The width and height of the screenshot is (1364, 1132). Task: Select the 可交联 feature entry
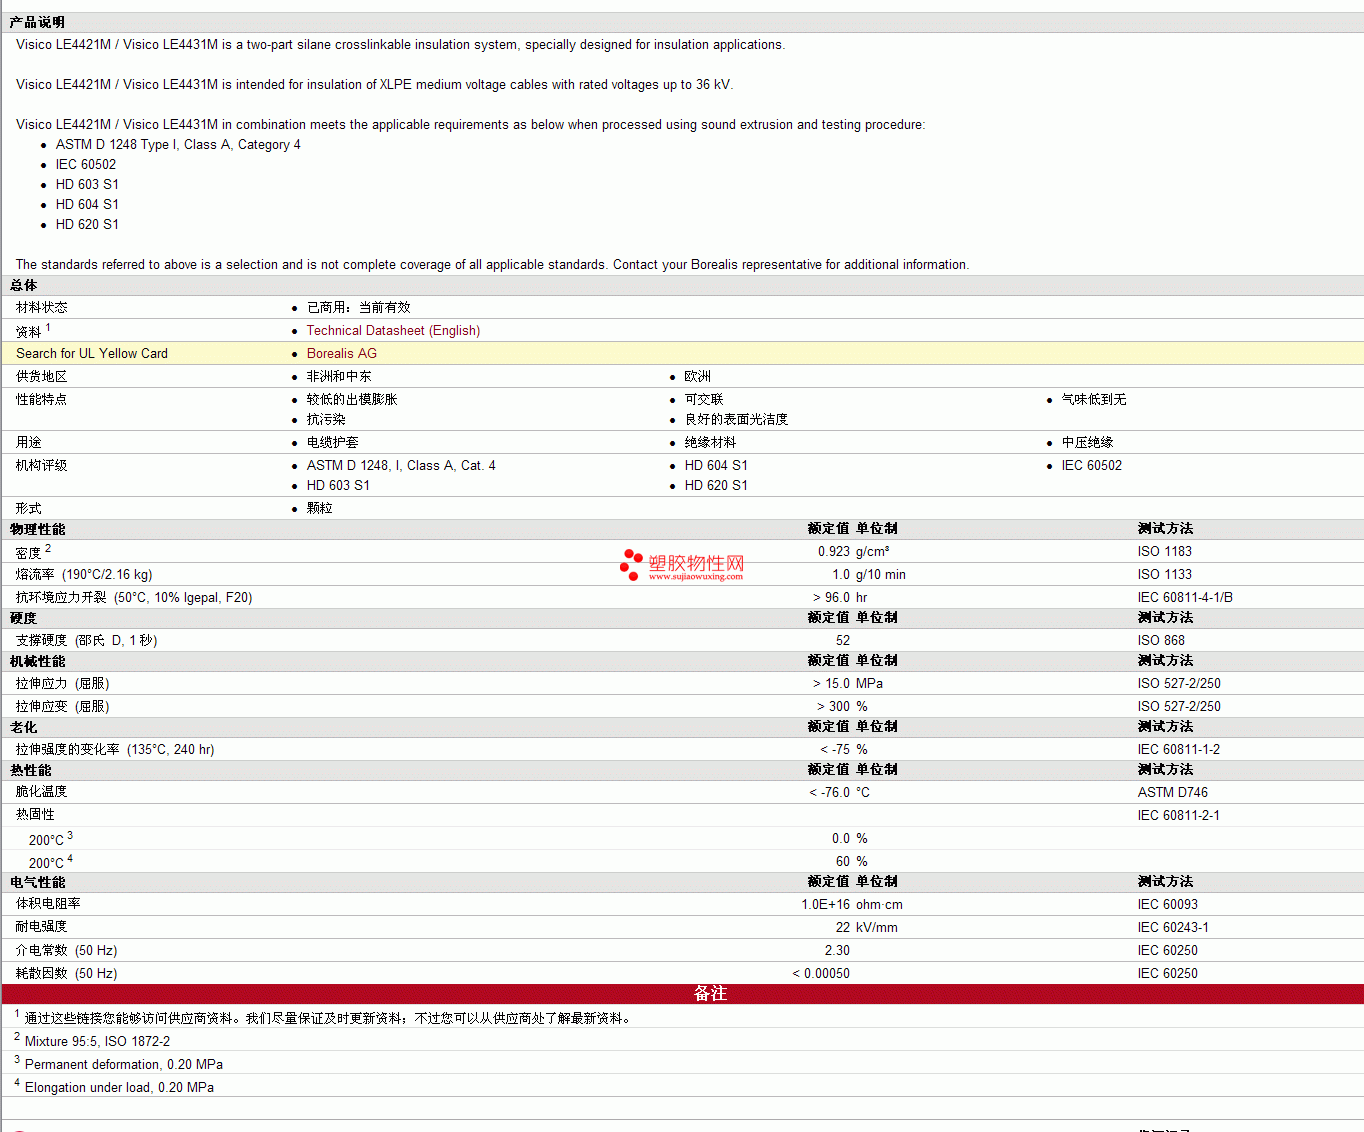point(704,400)
